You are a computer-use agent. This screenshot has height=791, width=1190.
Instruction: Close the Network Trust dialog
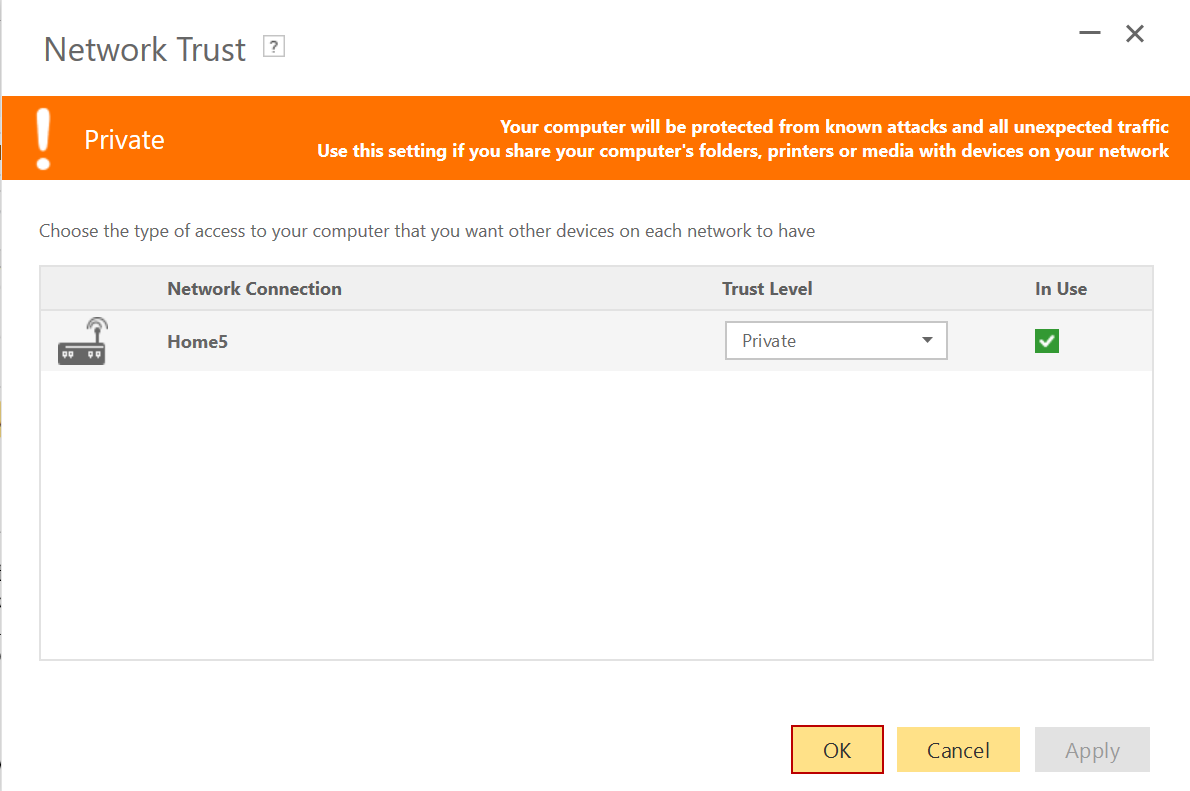[x=1135, y=34]
